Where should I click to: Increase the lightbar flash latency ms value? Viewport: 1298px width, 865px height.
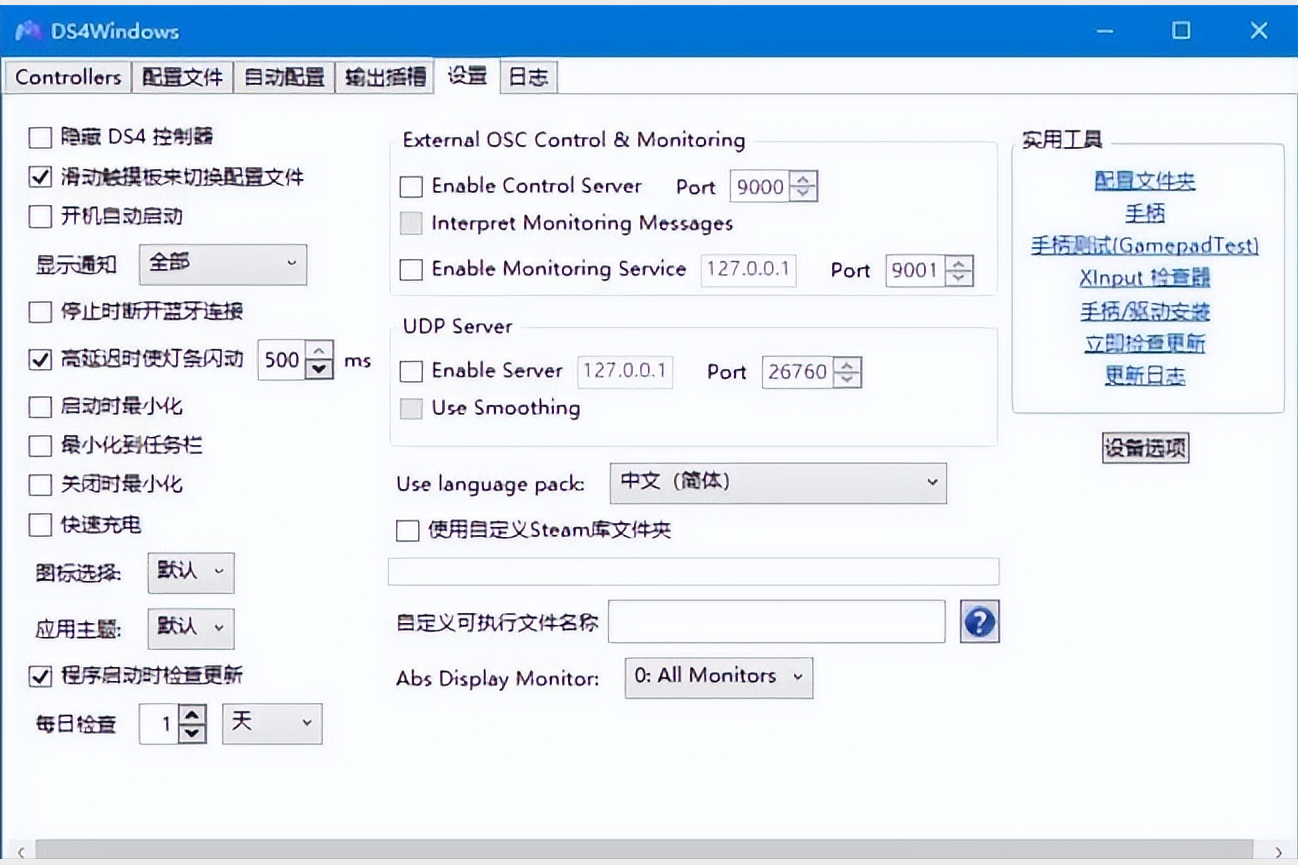click(x=319, y=351)
